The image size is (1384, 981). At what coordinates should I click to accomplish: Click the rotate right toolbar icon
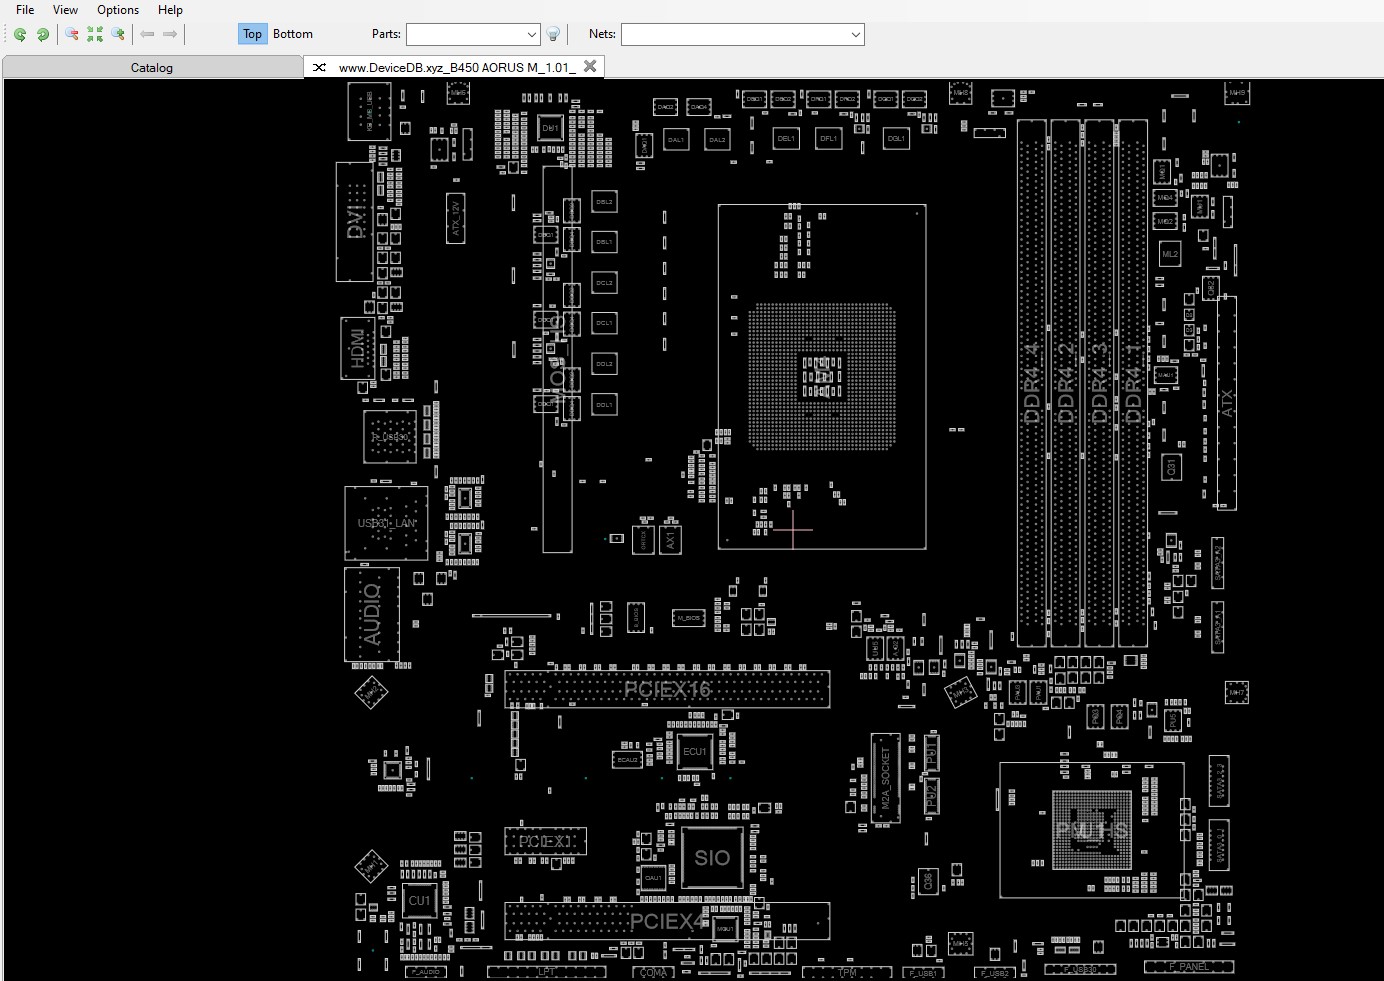[x=43, y=34]
